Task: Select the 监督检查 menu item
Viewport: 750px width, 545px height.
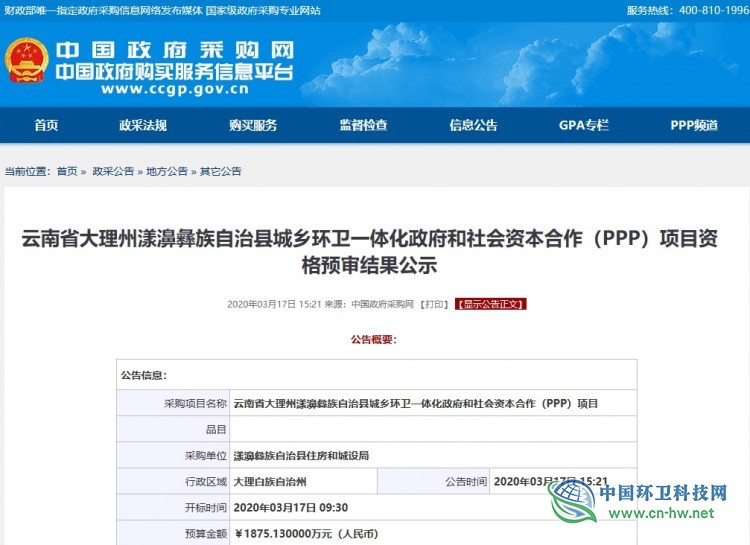Action: pyautogui.click(x=364, y=125)
